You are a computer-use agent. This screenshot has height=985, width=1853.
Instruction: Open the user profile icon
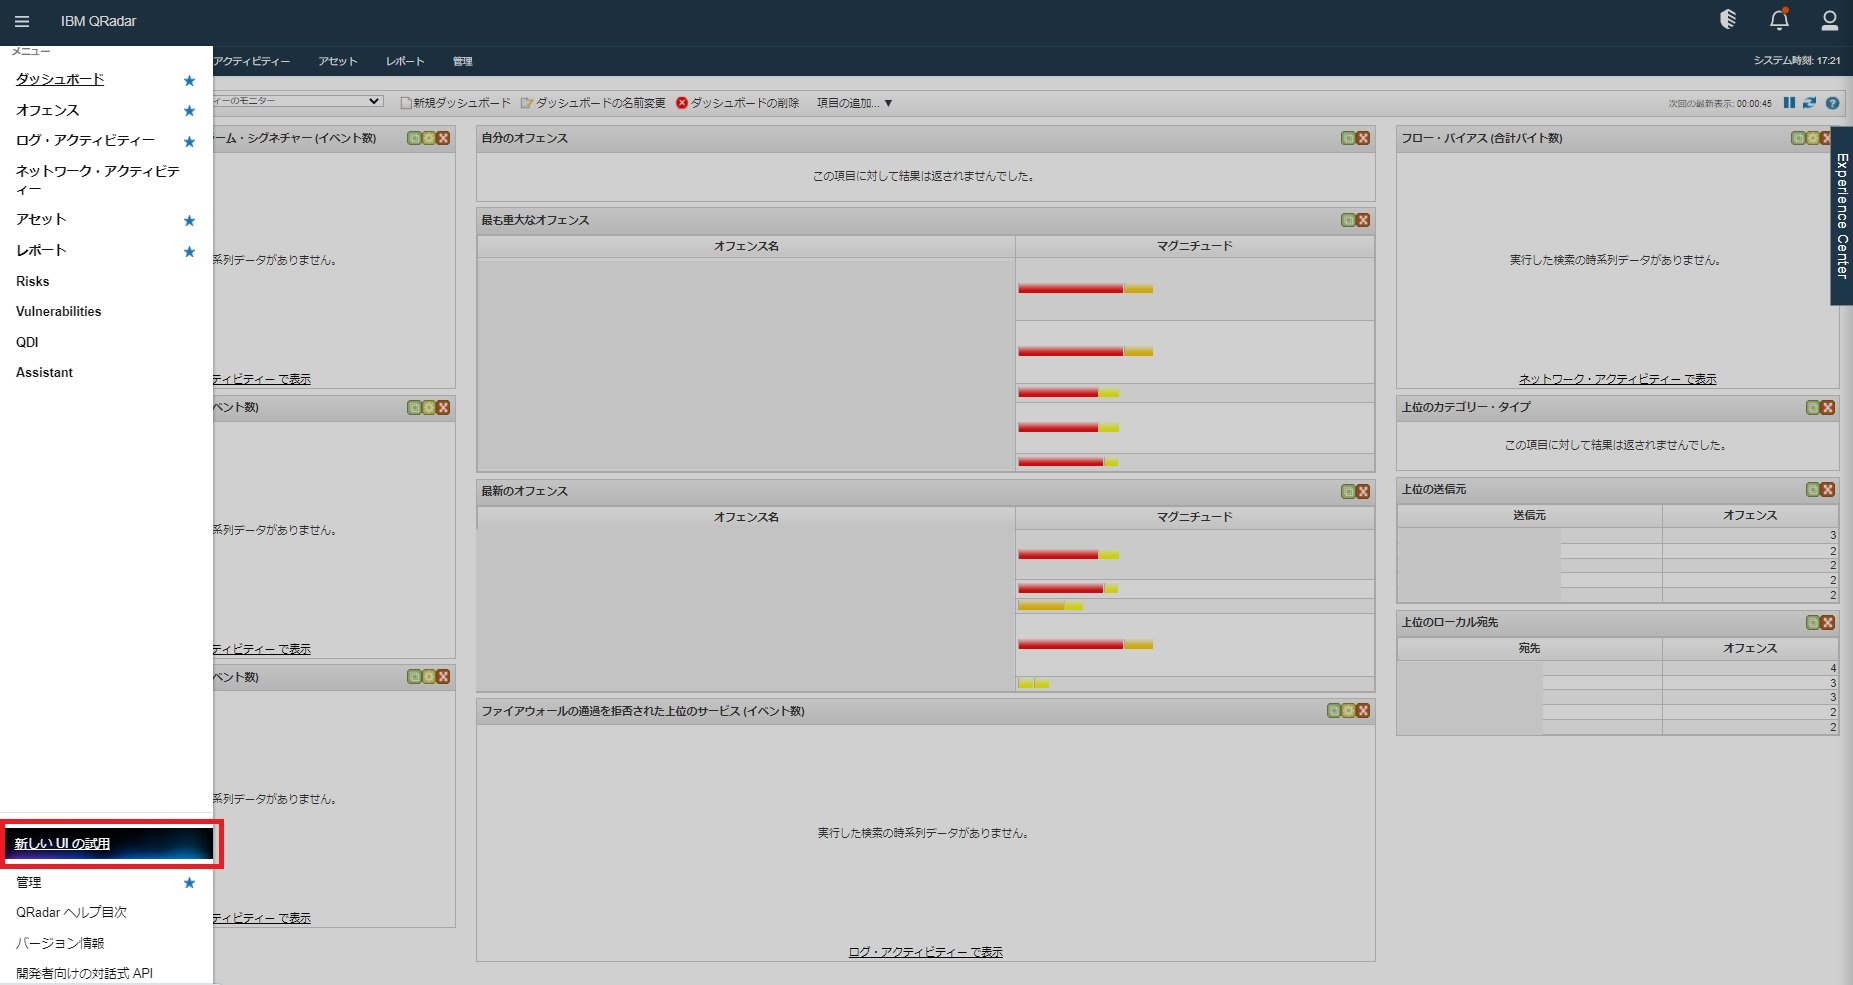1829,20
